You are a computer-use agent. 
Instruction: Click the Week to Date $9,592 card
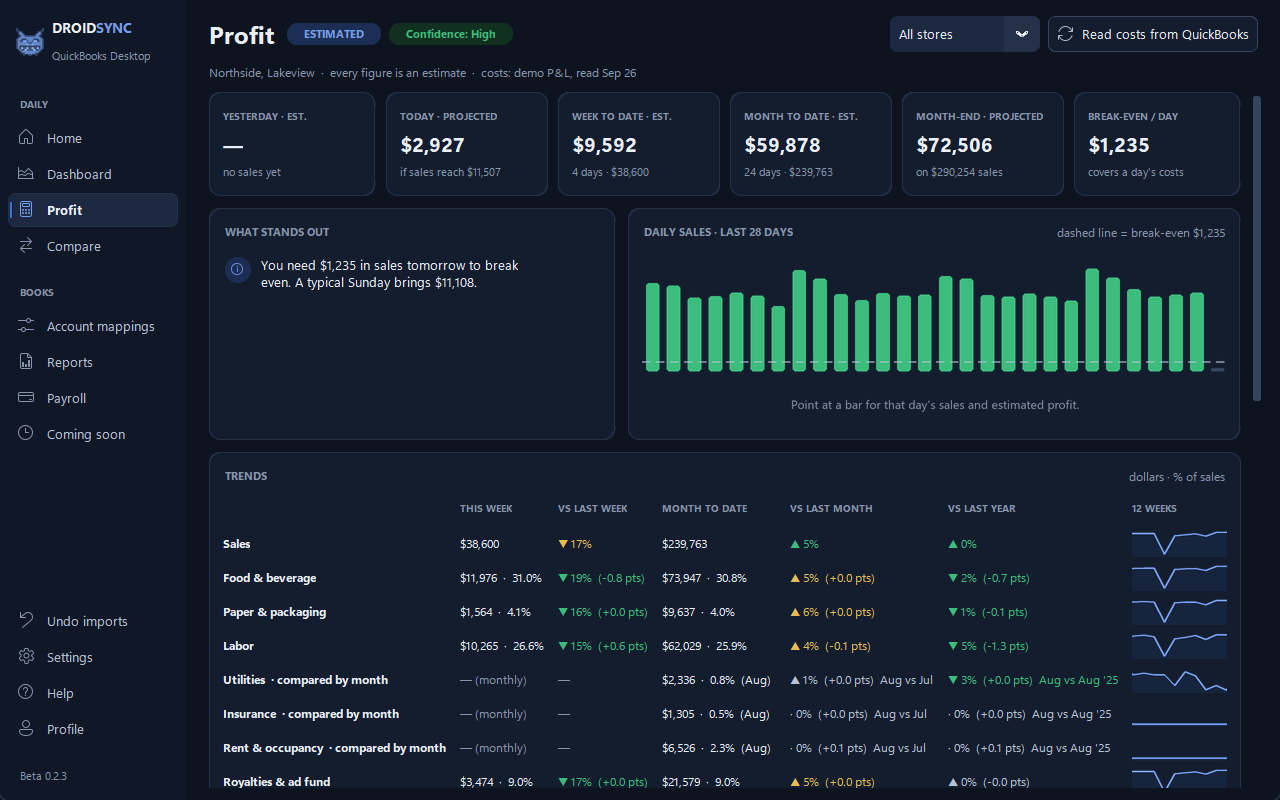coord(638,144)
